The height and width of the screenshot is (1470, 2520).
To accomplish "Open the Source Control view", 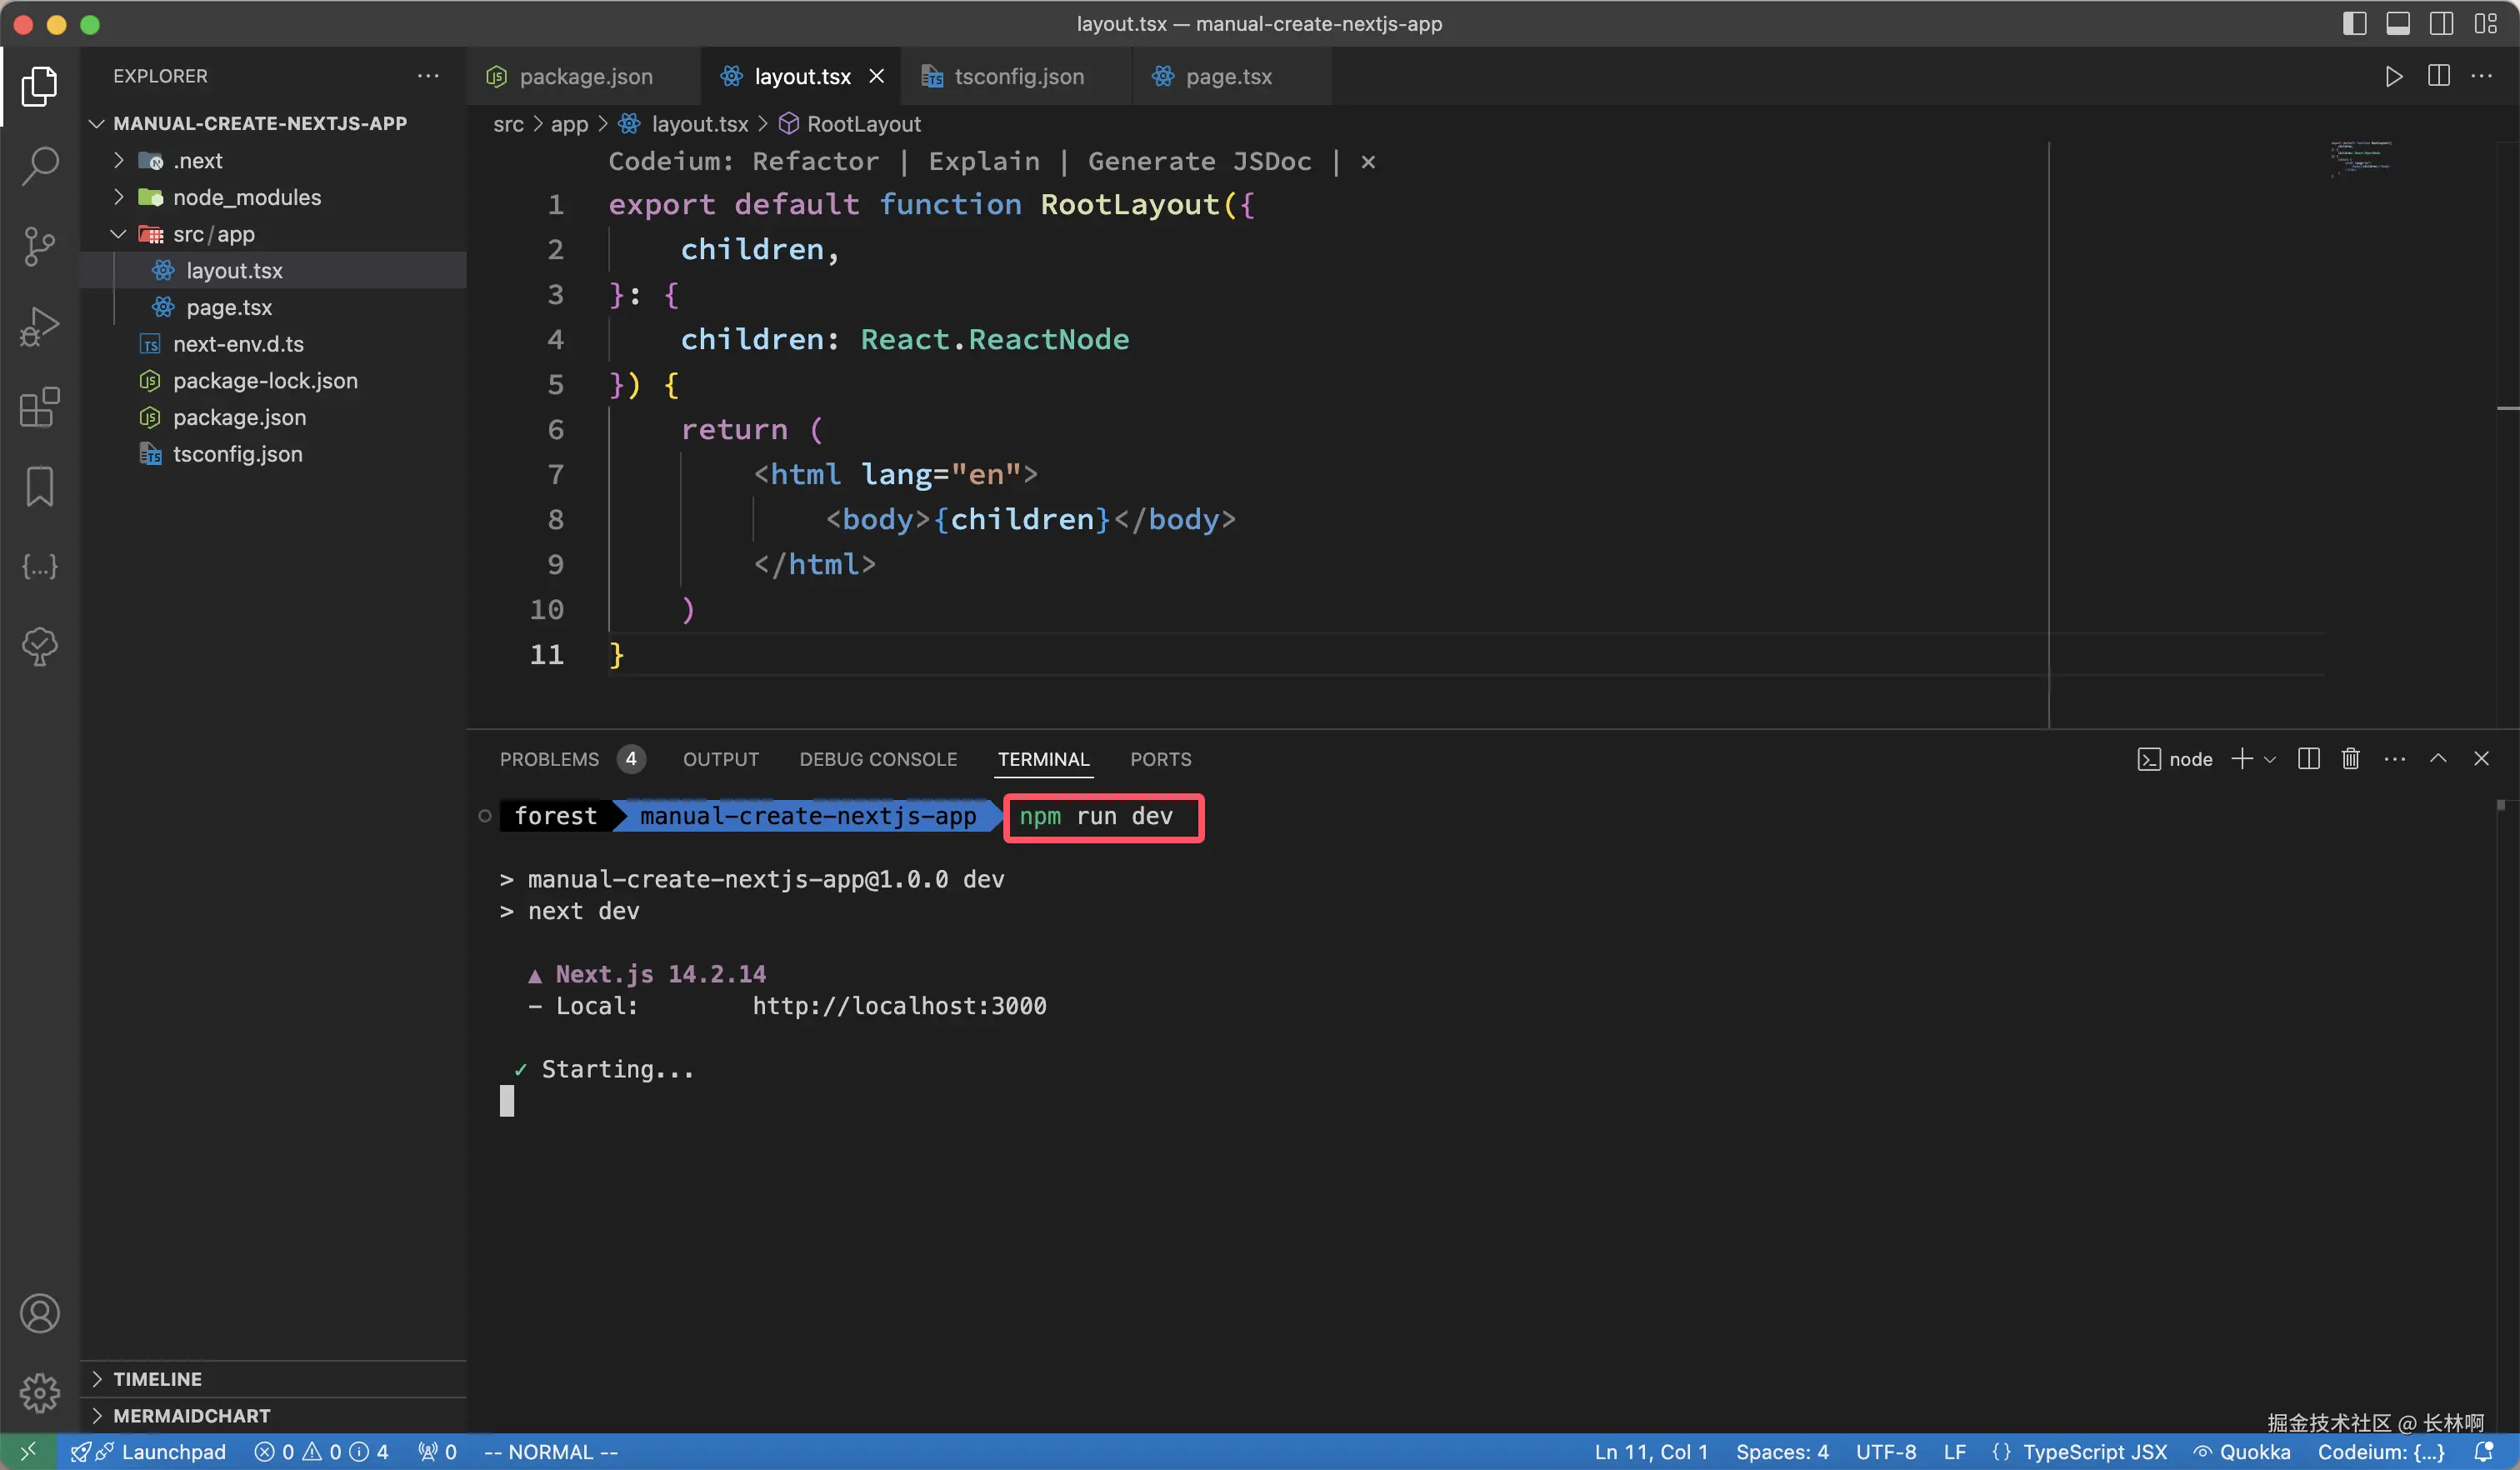I will 40,246.
